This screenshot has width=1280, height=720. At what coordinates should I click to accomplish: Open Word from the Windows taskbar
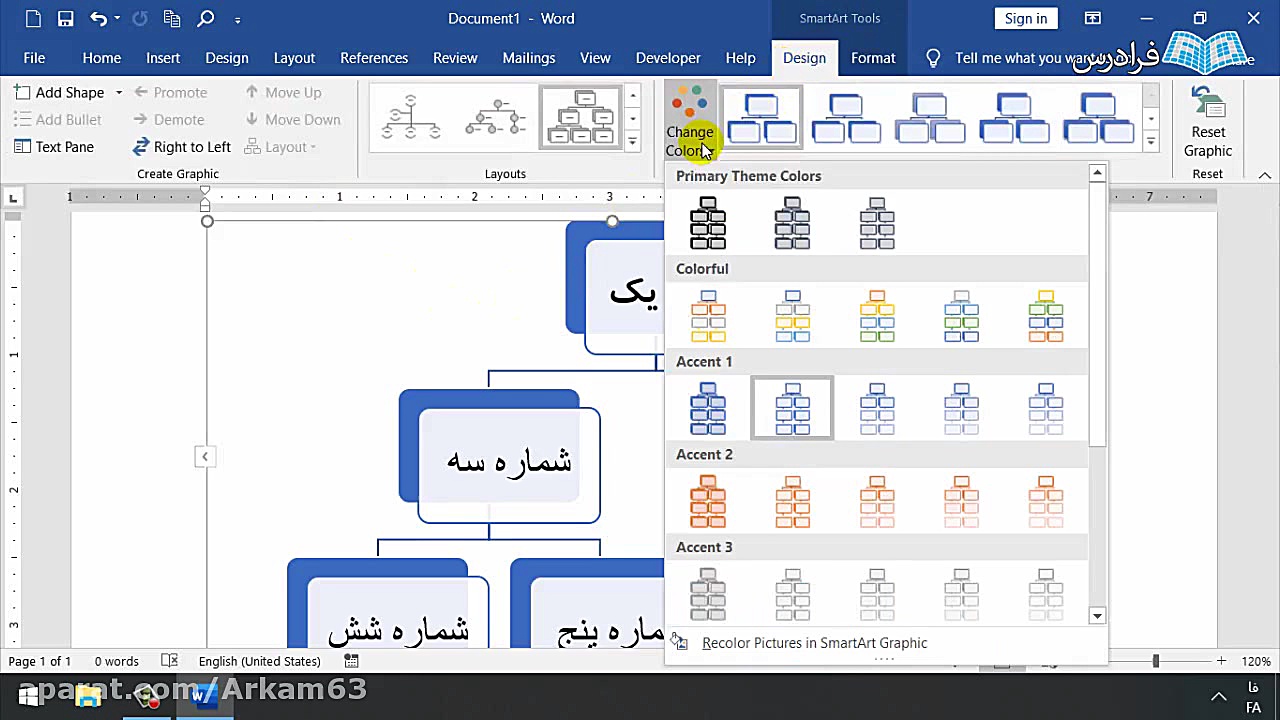coord(205,696)
